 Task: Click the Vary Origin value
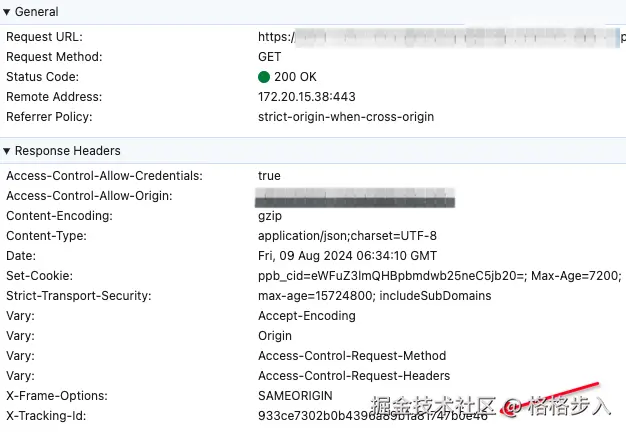pos(275,336)
